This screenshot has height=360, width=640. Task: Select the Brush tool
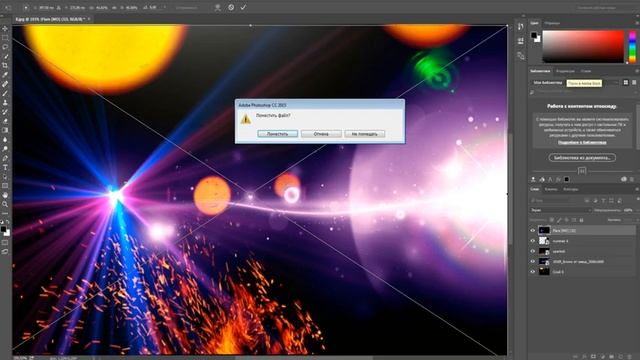pos(5,93)
